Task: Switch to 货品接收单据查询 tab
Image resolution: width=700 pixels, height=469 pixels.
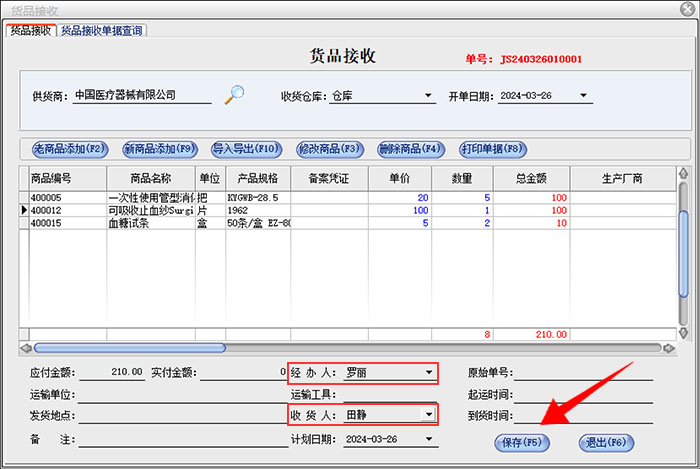Action: coord(103,30)
